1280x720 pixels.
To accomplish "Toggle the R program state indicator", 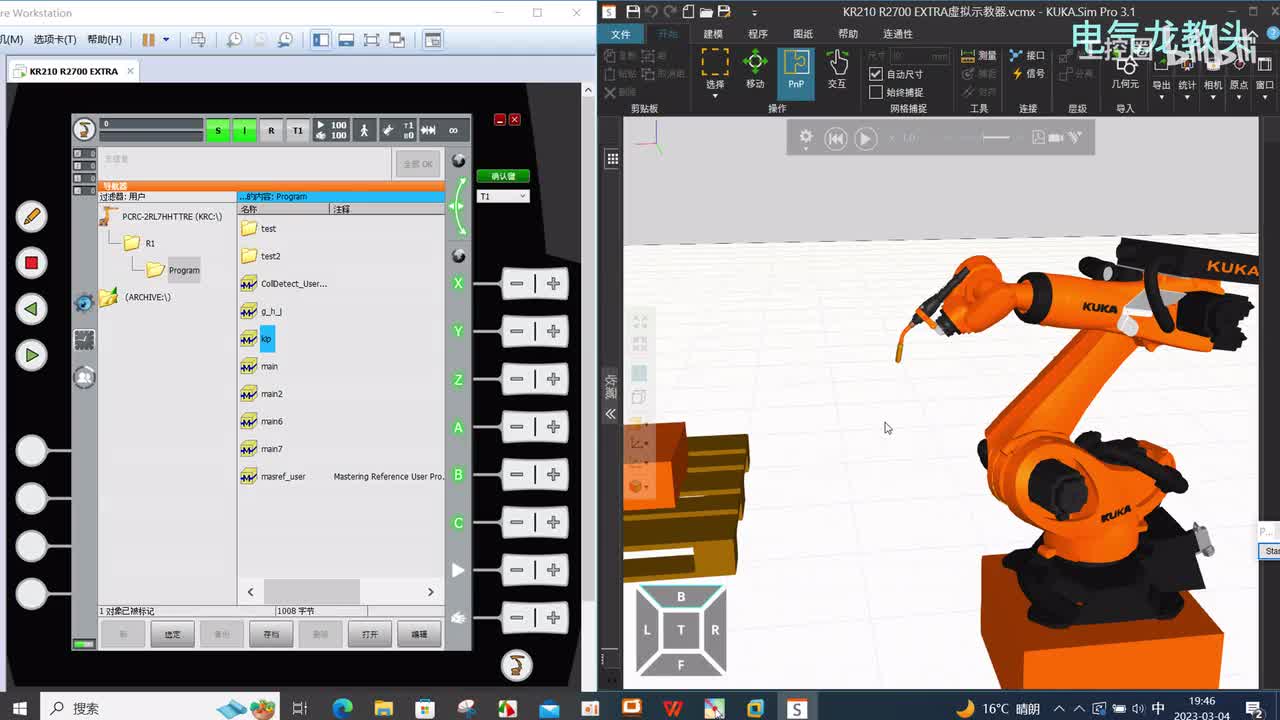I will (x=271, y=130).
